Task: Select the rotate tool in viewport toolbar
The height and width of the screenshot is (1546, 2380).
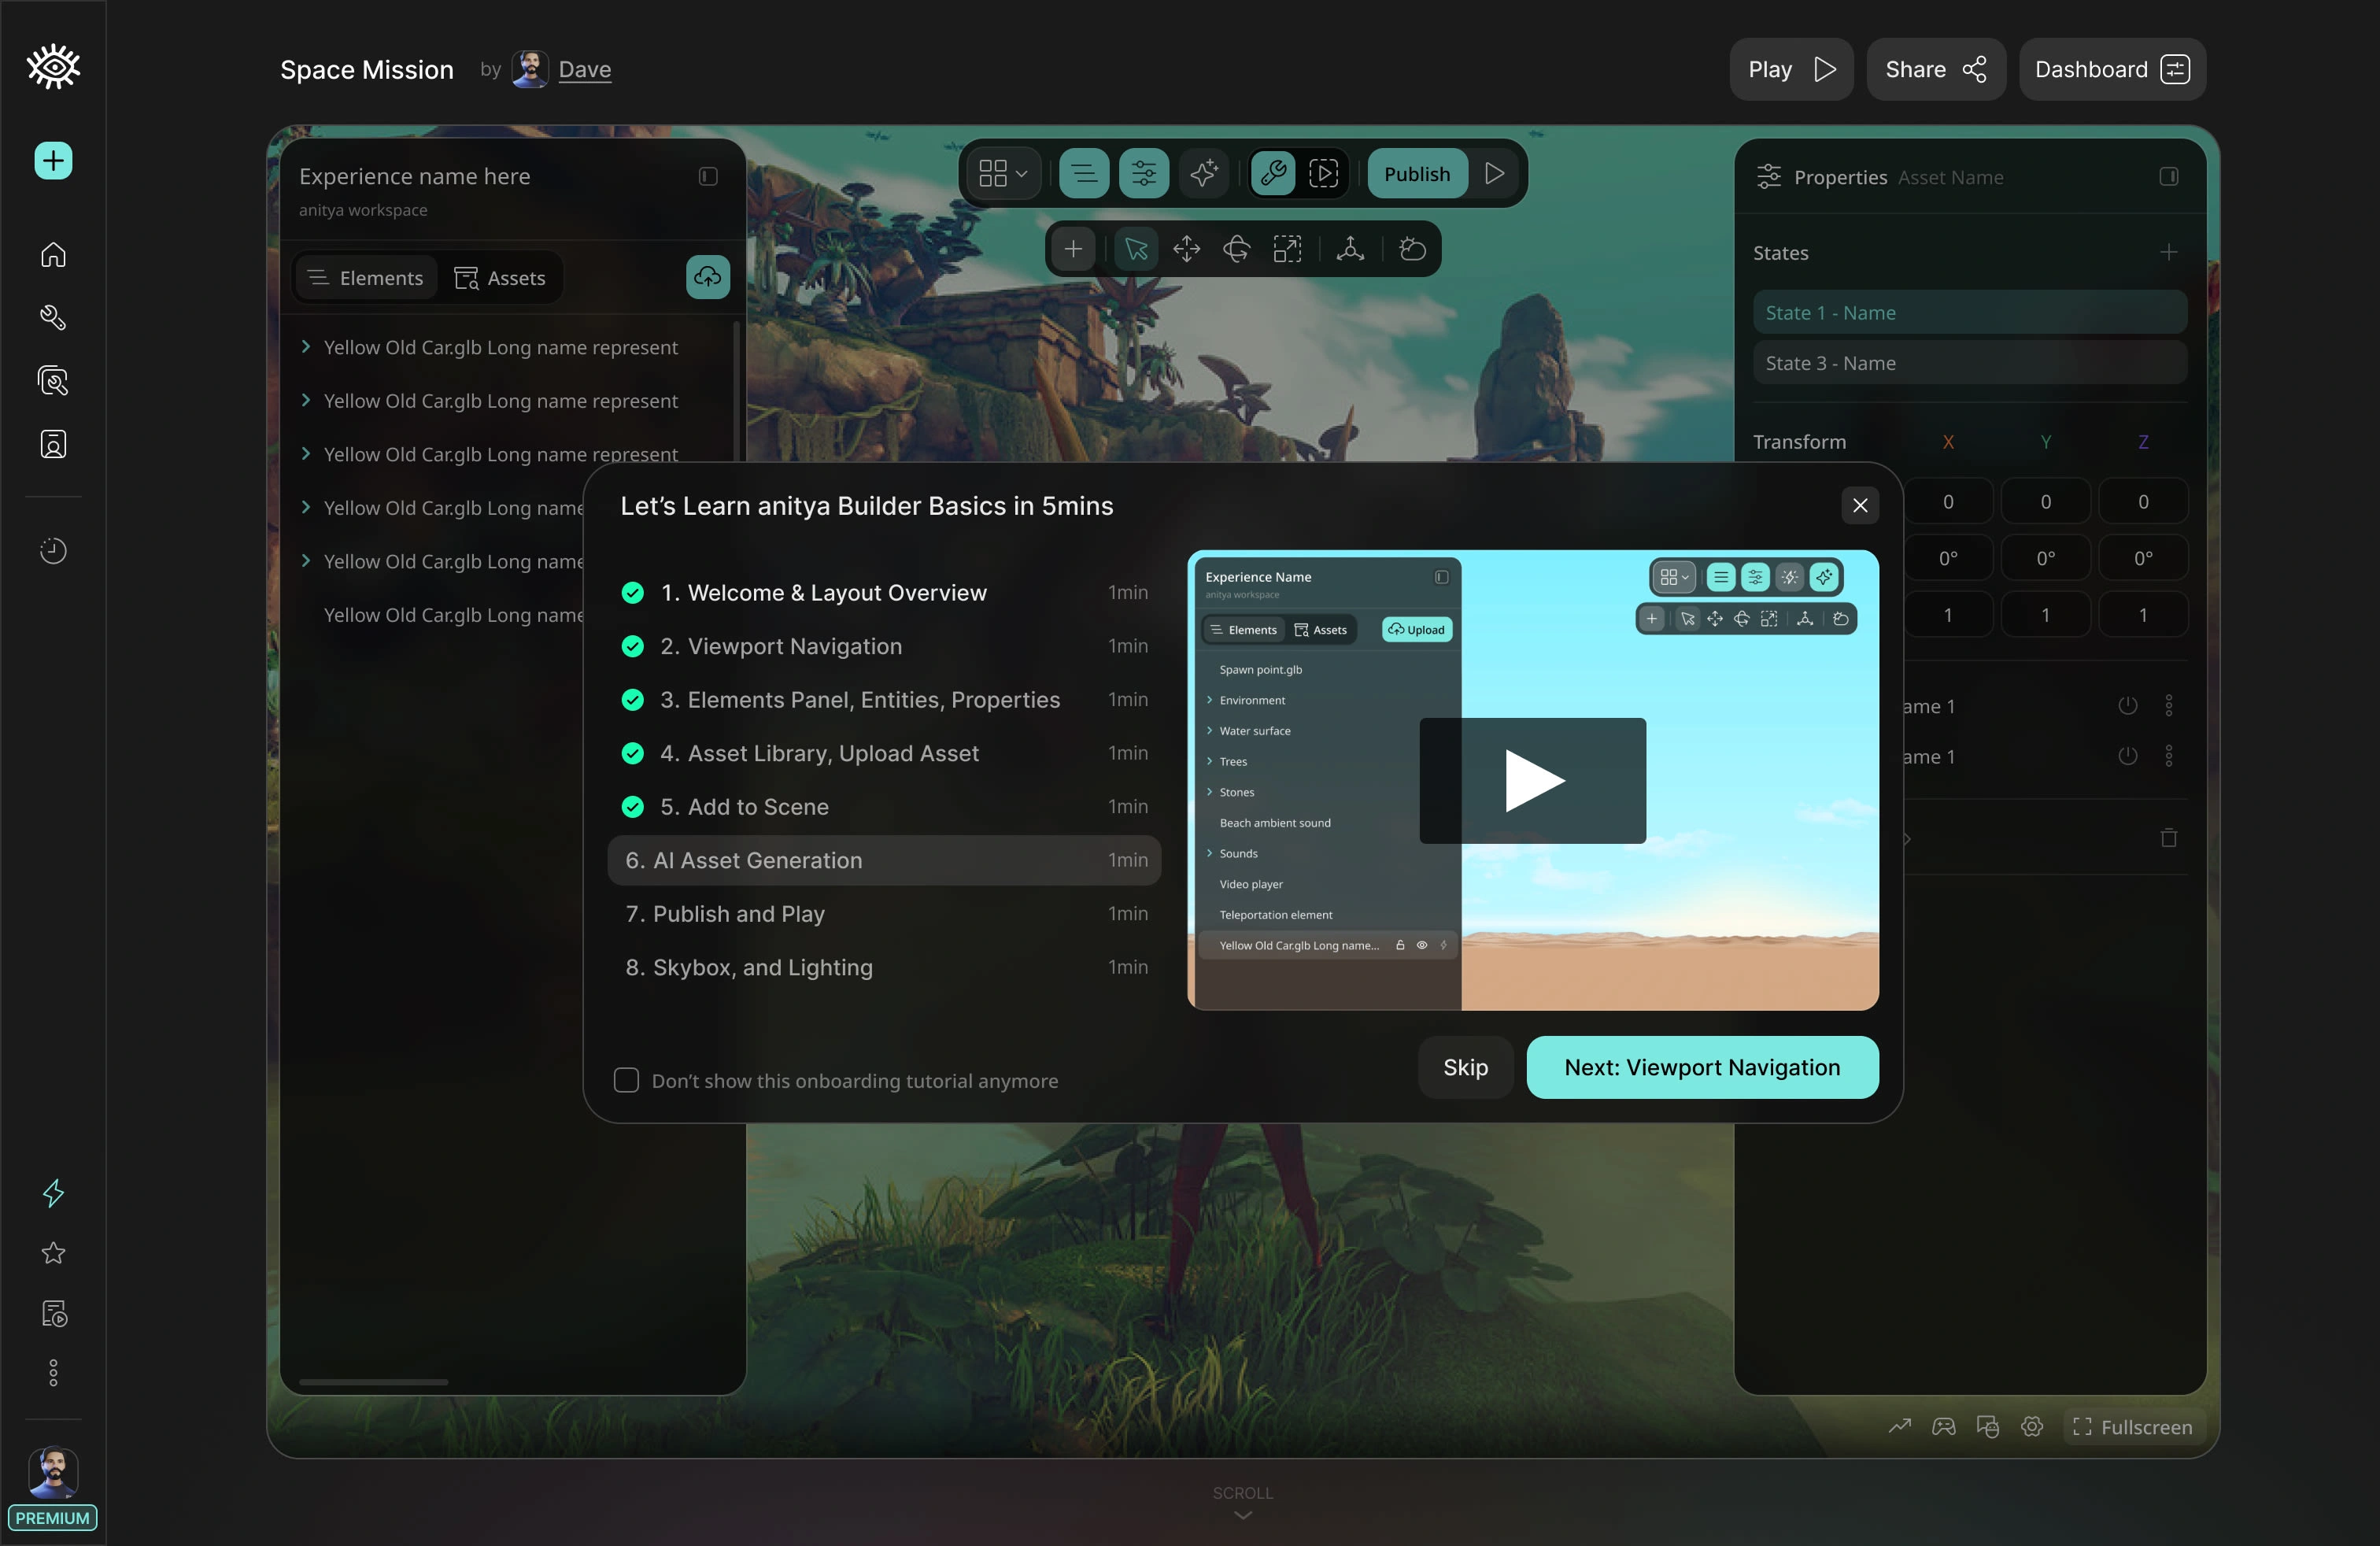Action: (1236, 249)
